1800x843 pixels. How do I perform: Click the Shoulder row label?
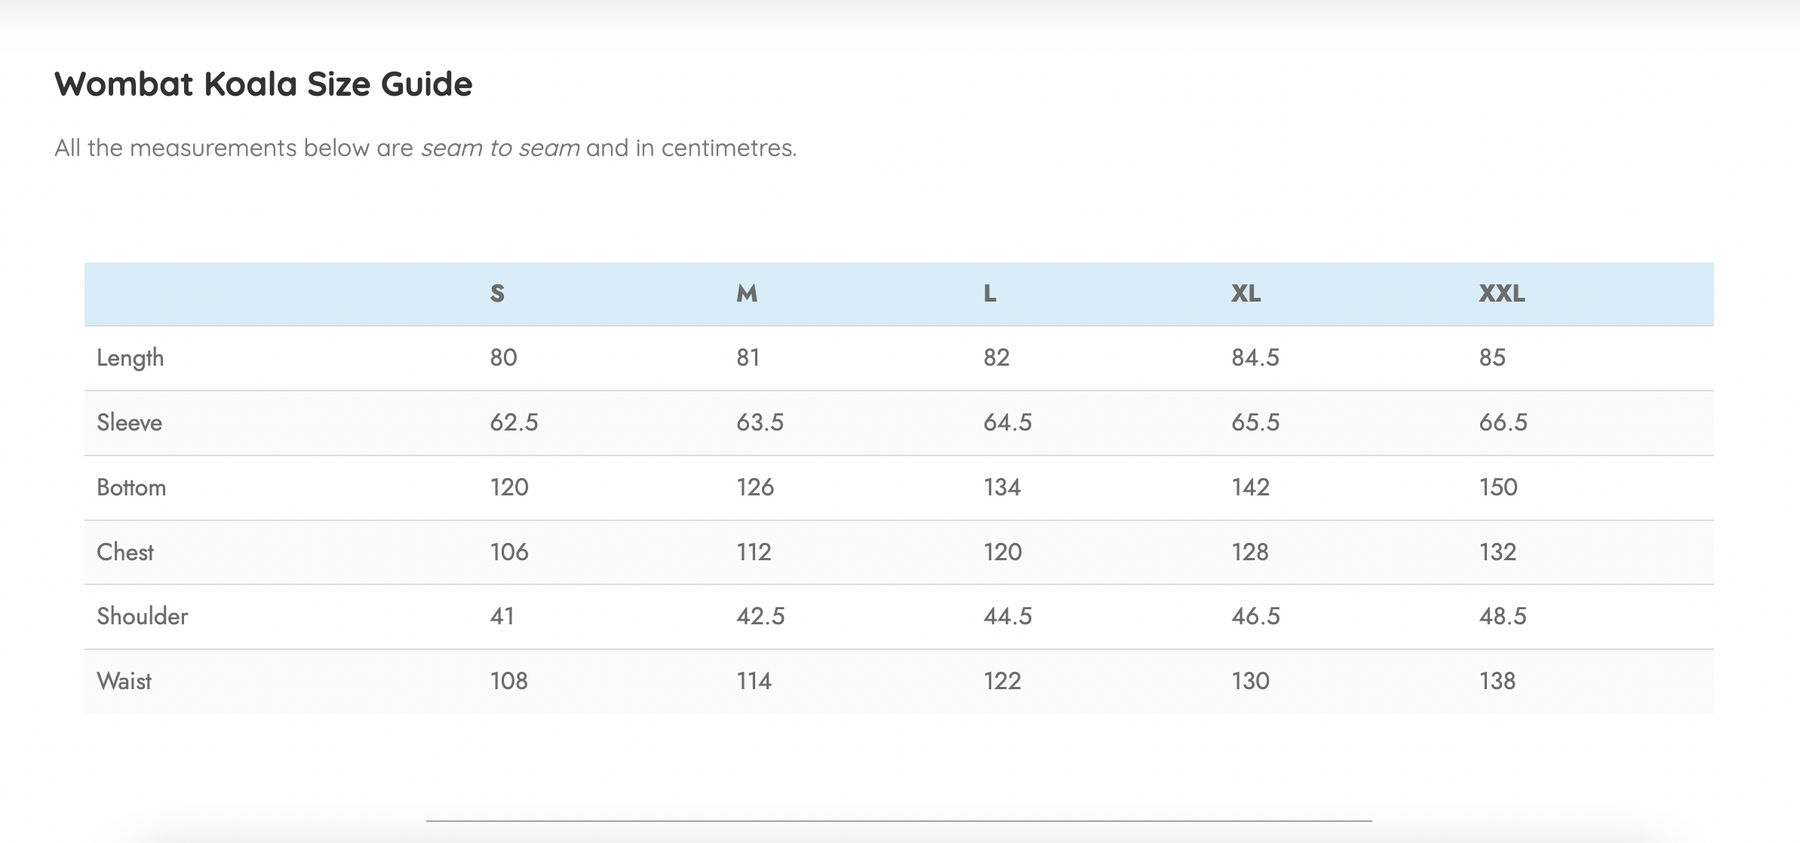point(142,616)
